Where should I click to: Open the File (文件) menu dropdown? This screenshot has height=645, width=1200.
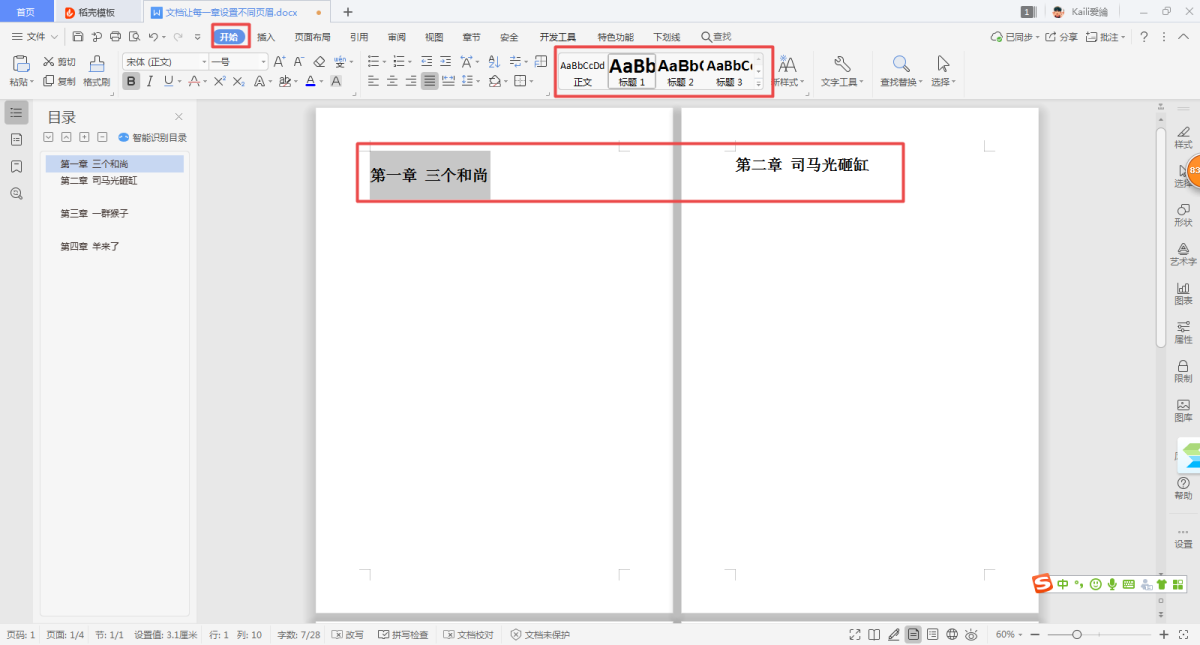[35, 37]
